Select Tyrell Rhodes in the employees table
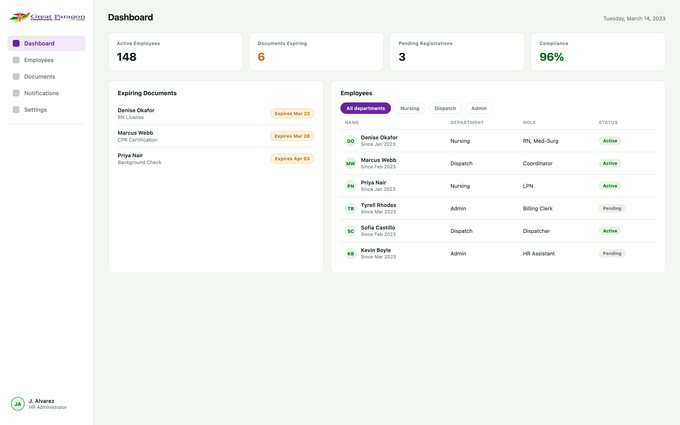 click(x=498, y=209)
